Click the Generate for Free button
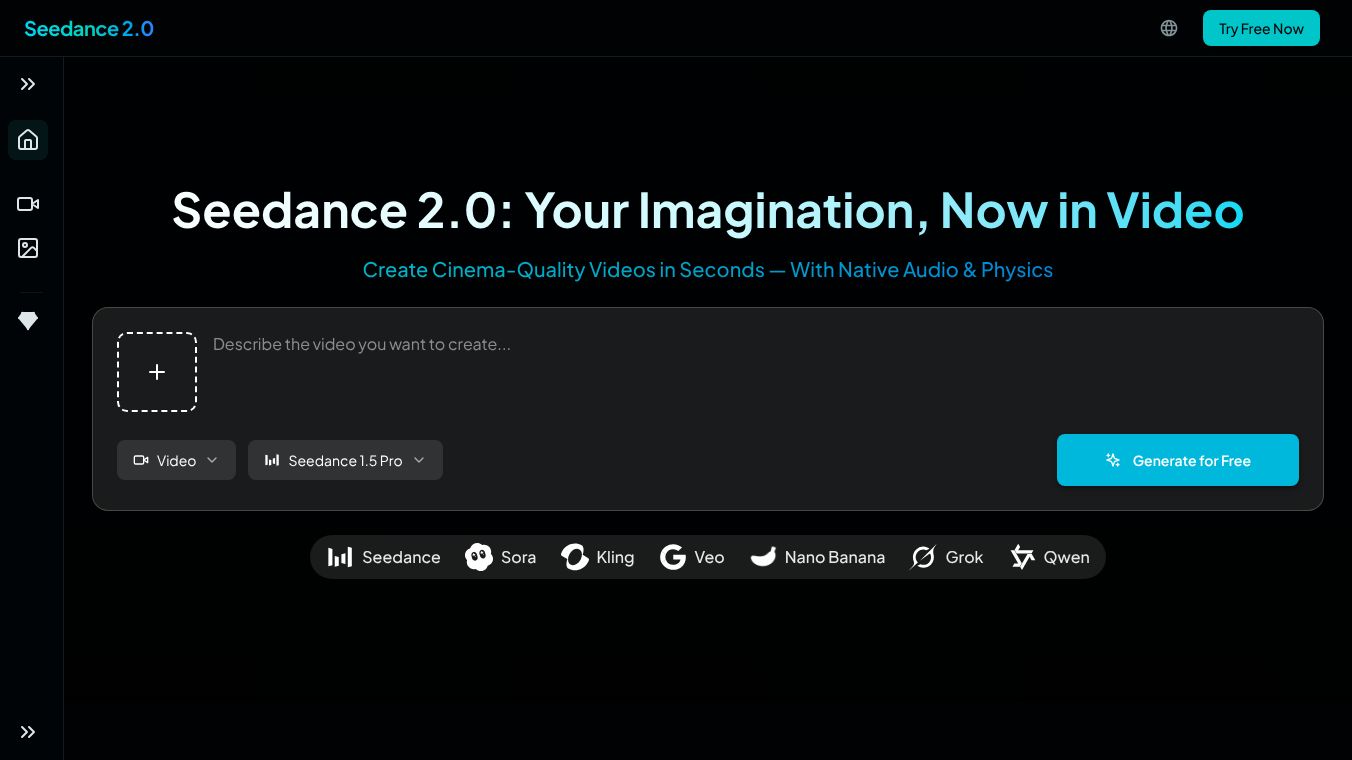 coord(1178,460)
